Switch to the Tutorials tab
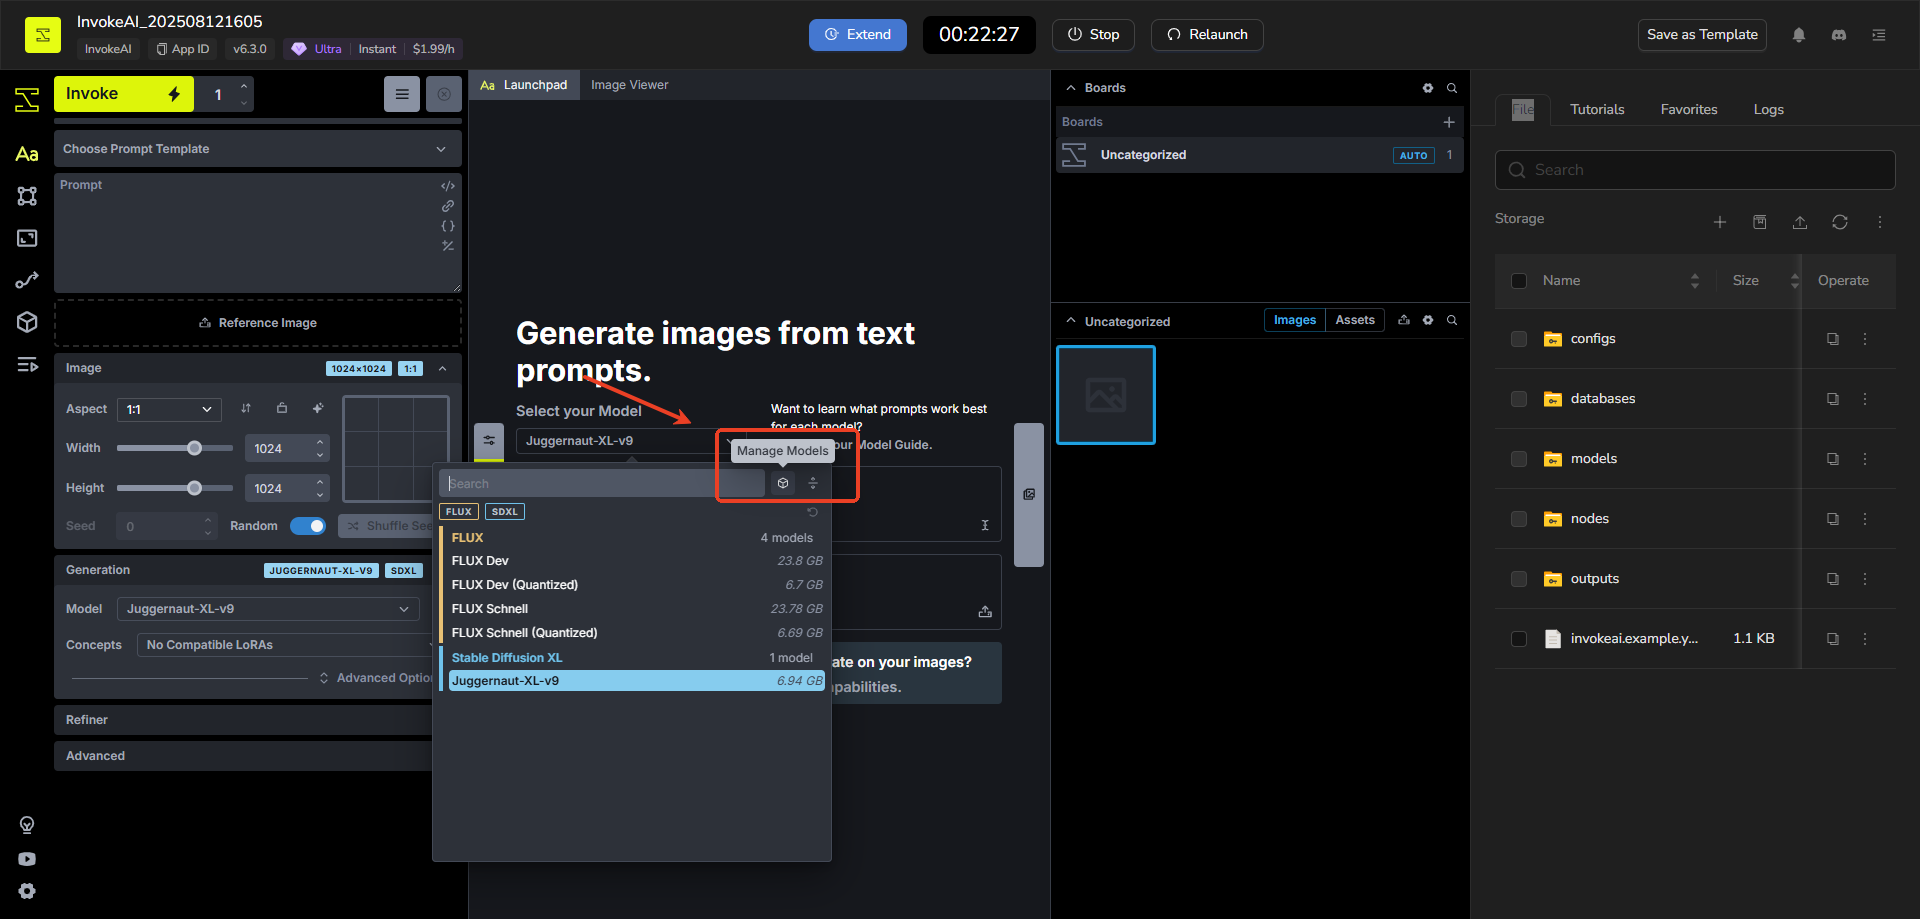 pos(1597,109)
